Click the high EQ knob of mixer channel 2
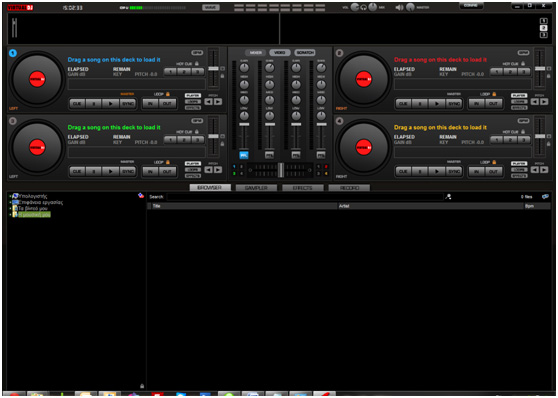558x398 pixels. [x=270, y=84]
